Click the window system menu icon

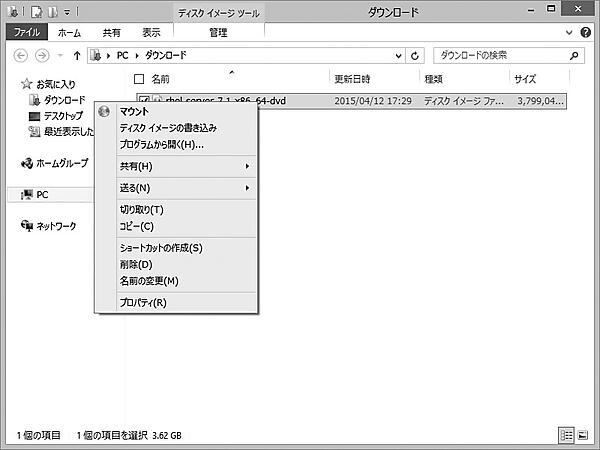pyautogui.click(x=13, y=11)
